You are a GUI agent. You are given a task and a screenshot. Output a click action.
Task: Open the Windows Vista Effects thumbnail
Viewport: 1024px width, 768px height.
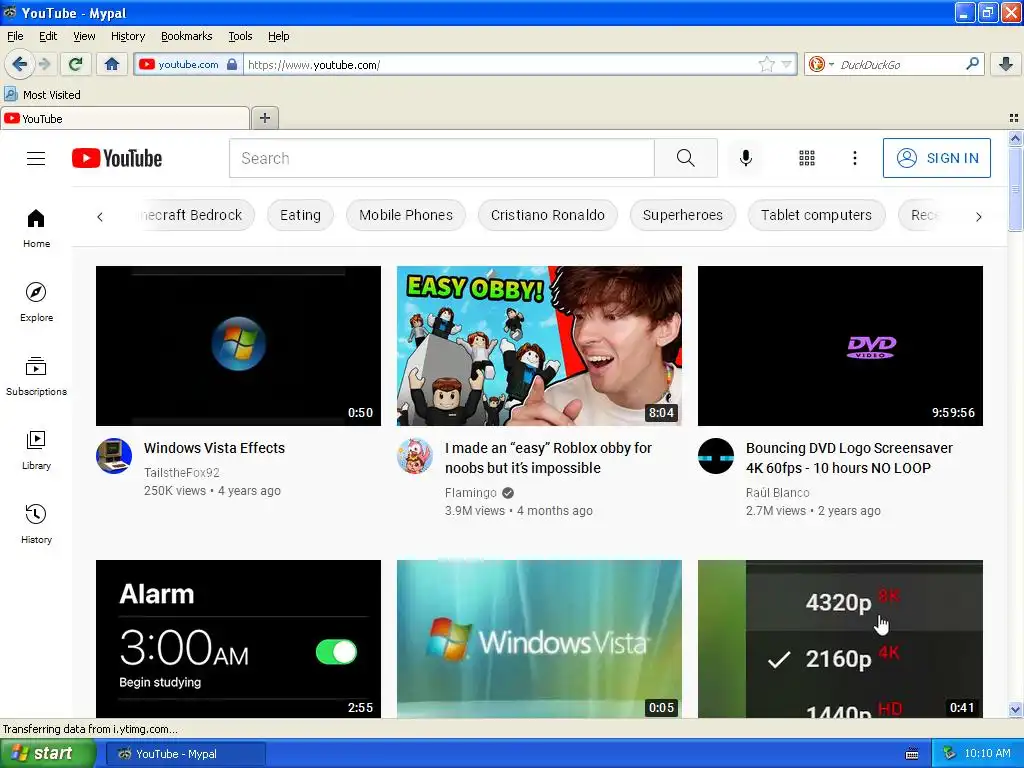[x=238, y=345]
